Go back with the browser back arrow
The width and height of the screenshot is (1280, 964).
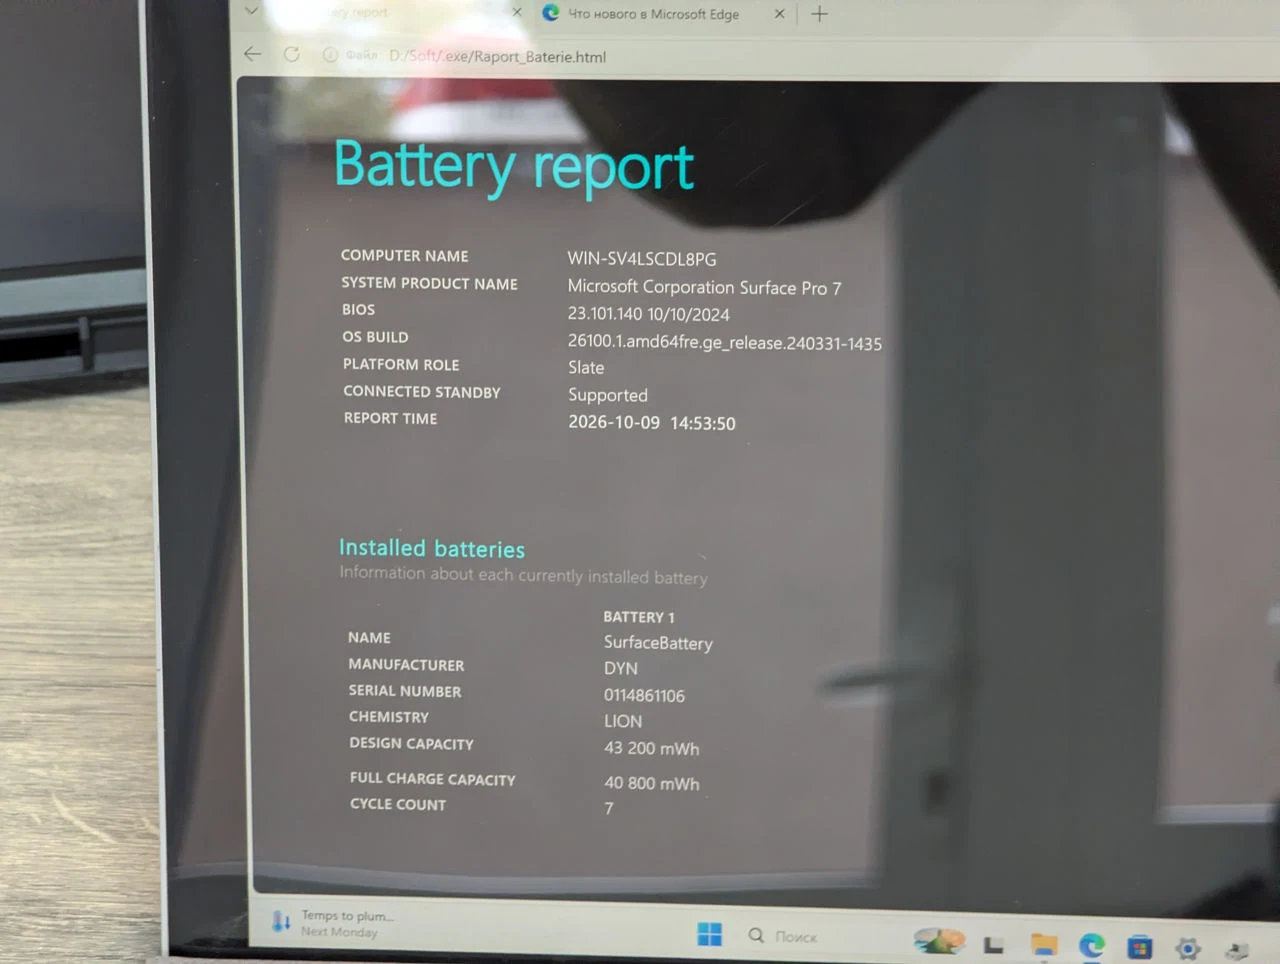click(253, 54)
